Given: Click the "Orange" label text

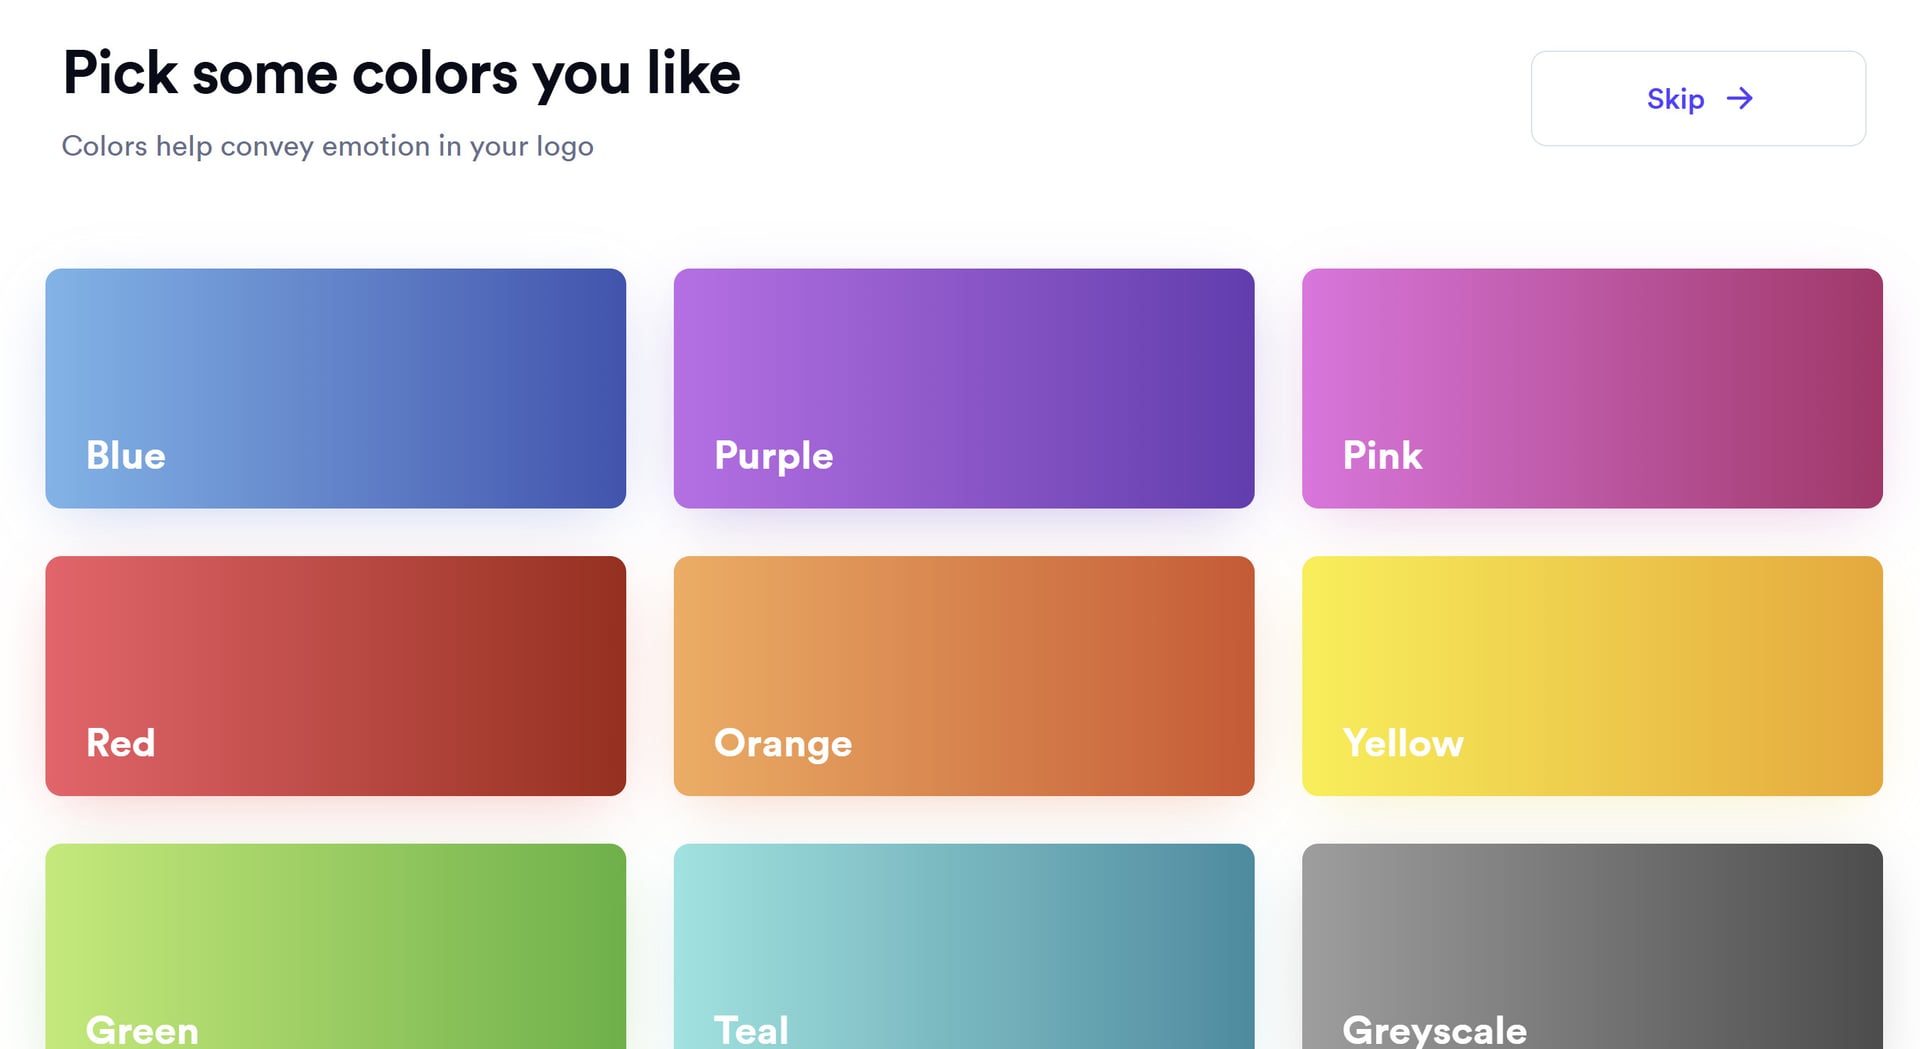Looking at the screenshot, I should [x=783, y=744].
